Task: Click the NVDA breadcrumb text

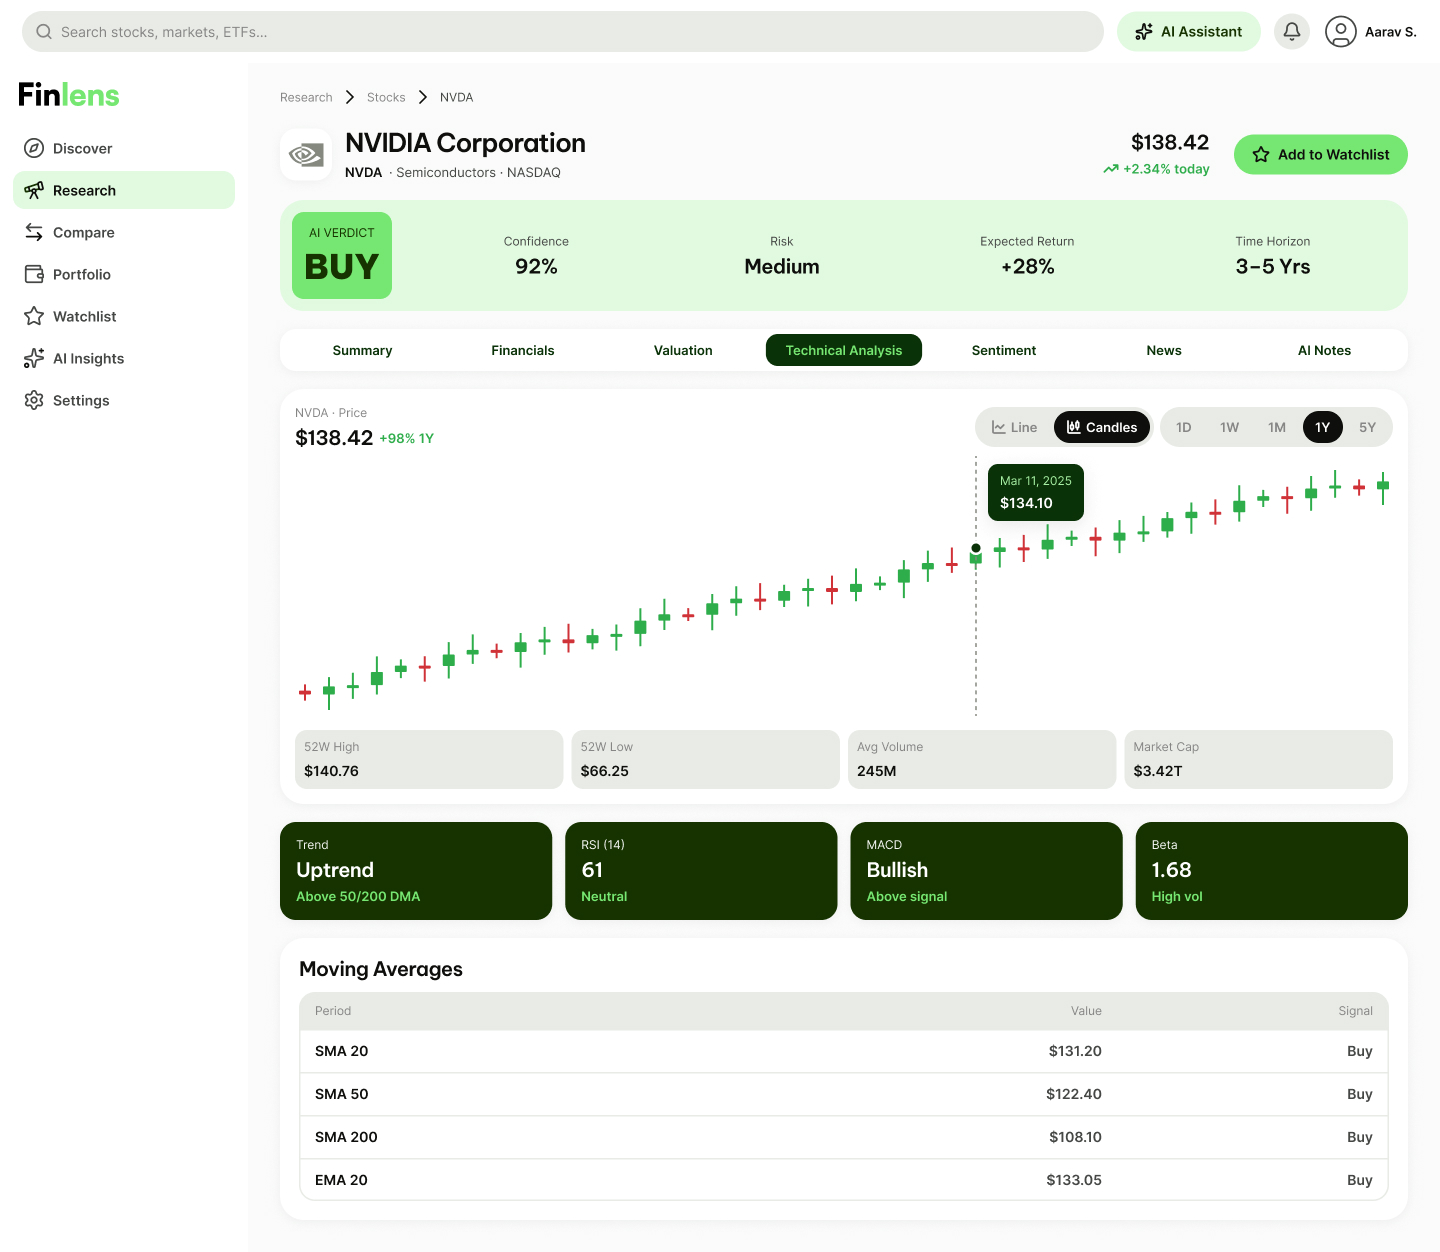Action: [457, 97]
